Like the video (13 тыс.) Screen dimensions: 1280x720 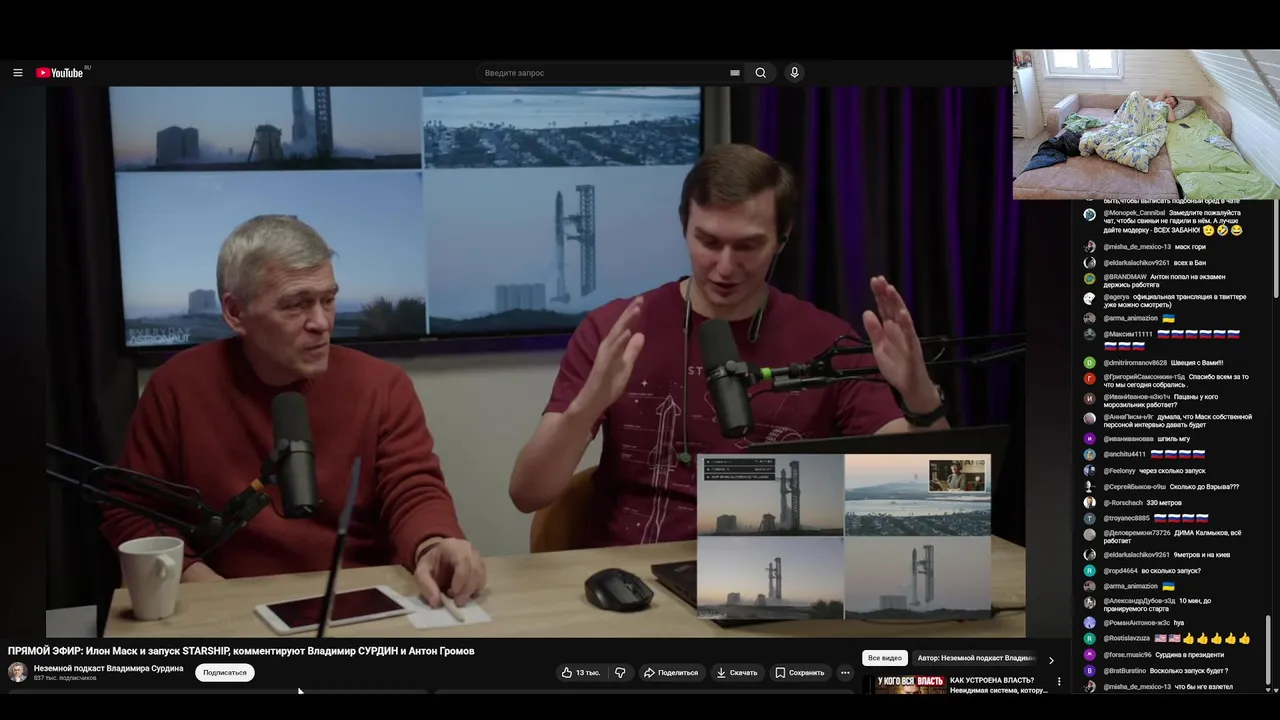point(581,673)
